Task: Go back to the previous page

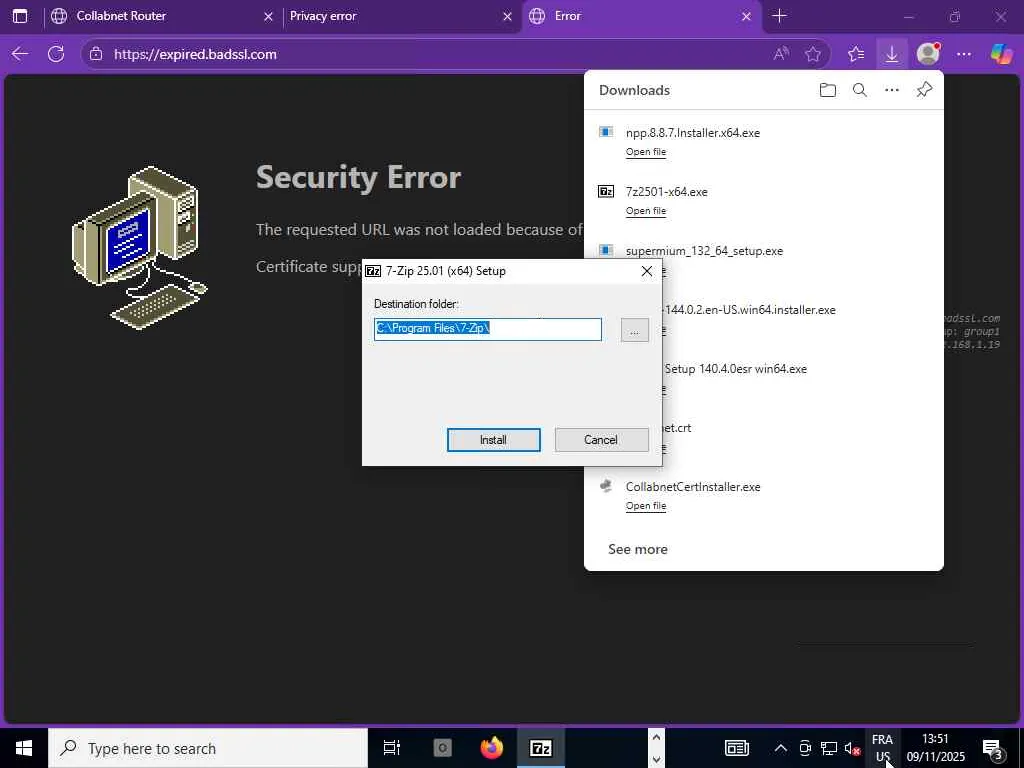Action: click(x=20, y=54)
